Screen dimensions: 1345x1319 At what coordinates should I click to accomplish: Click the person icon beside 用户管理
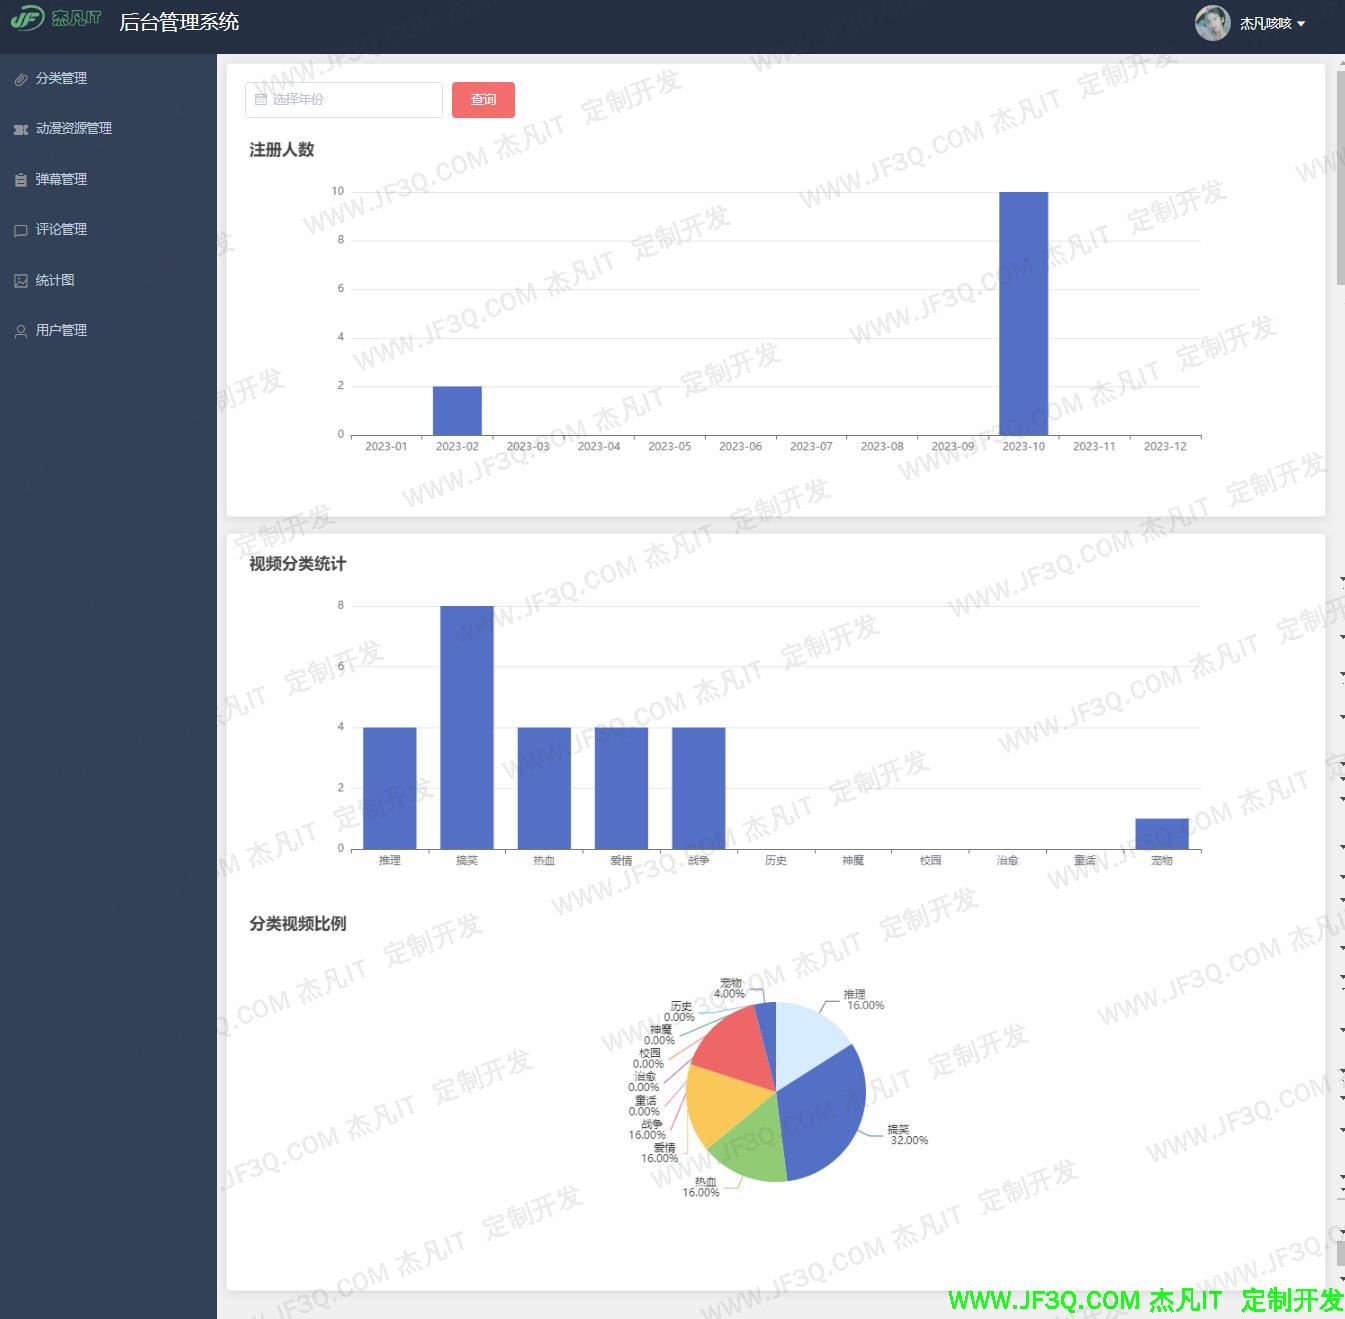point(21,331)
